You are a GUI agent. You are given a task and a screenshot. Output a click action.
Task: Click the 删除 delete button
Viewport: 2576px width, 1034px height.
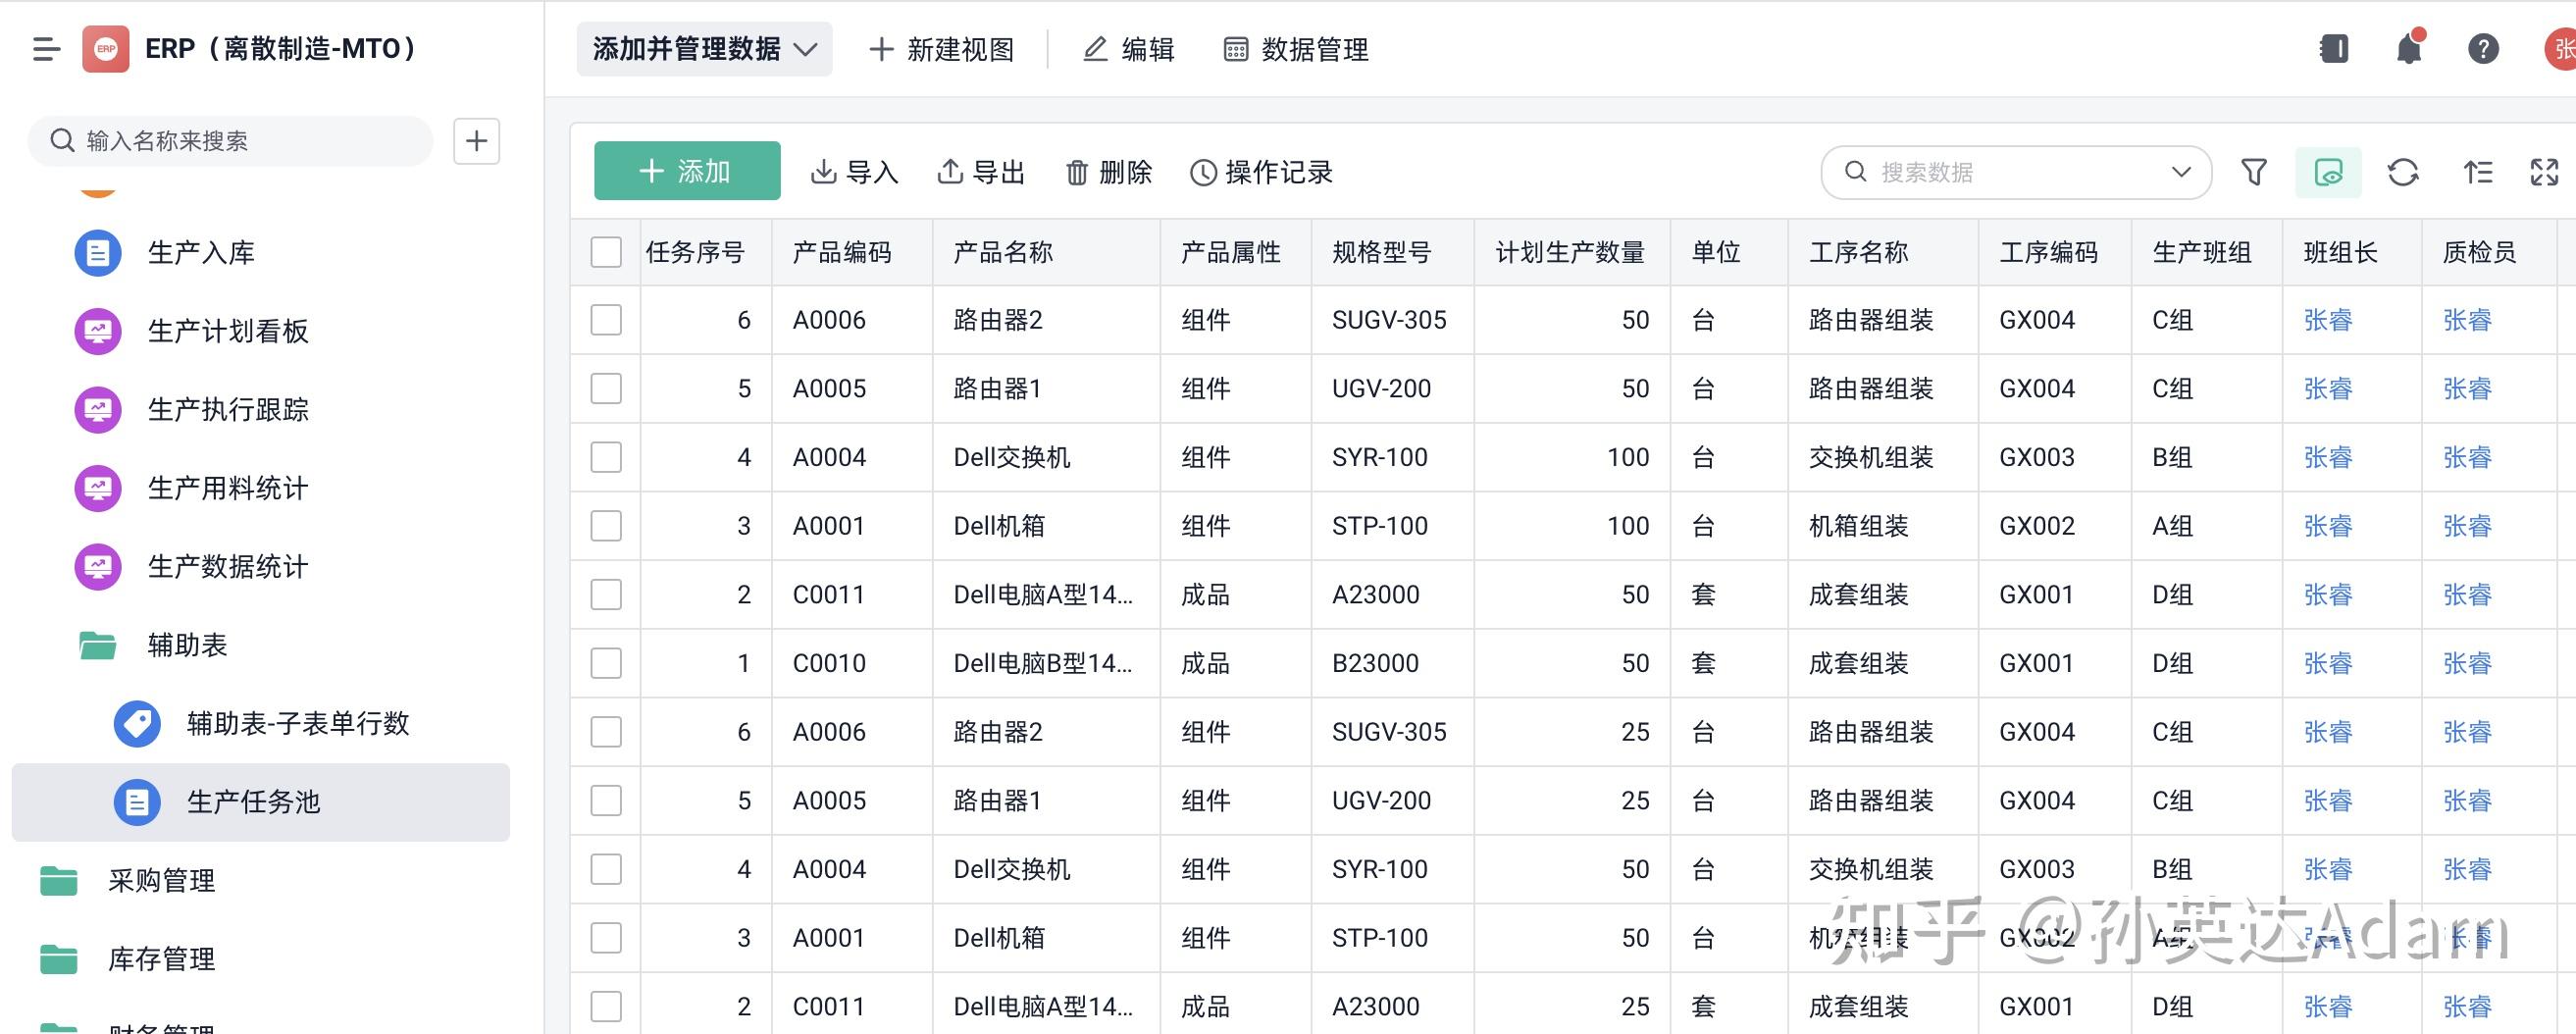click(1108, 172)
